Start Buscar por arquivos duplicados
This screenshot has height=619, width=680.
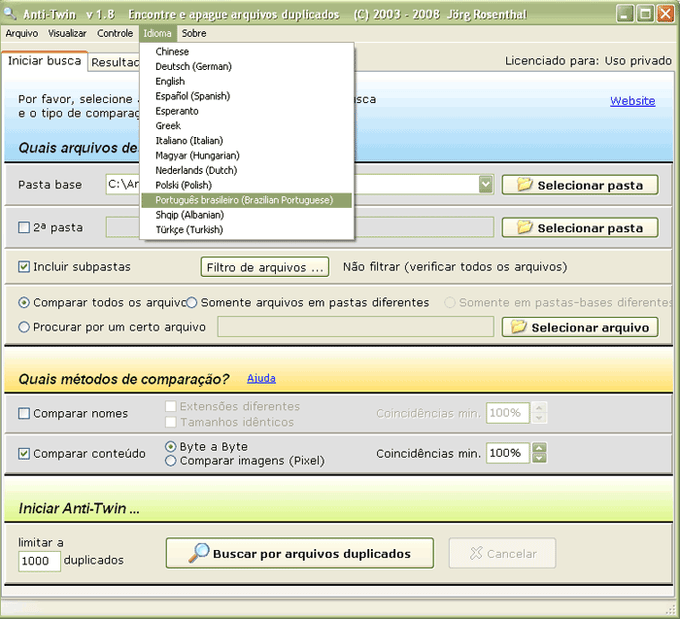click(x=299, y=553)
